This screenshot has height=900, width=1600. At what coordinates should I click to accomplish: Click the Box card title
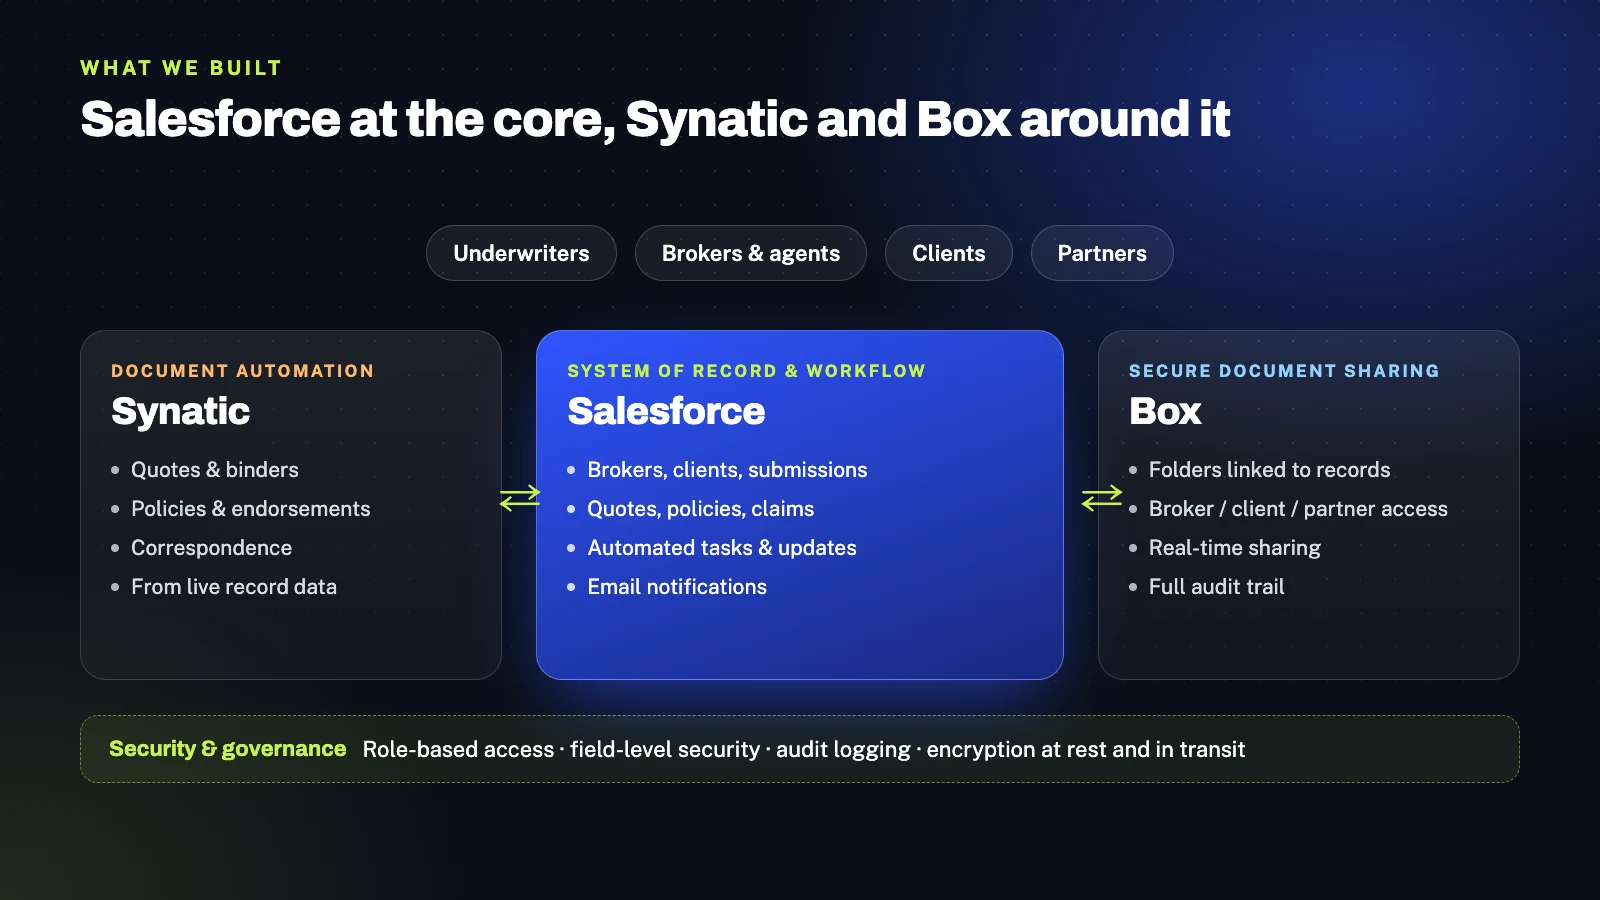(1165, 411)
